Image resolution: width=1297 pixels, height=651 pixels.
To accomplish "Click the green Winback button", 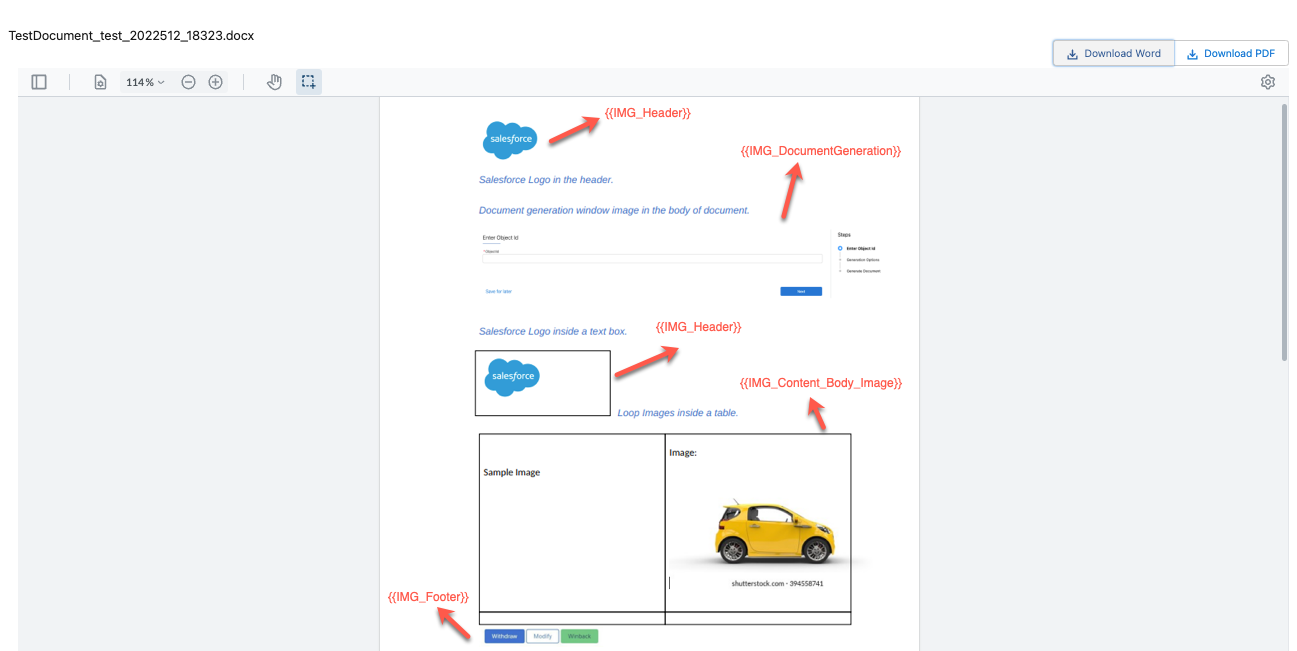I will pyautogui.click(x=578, y=636).
